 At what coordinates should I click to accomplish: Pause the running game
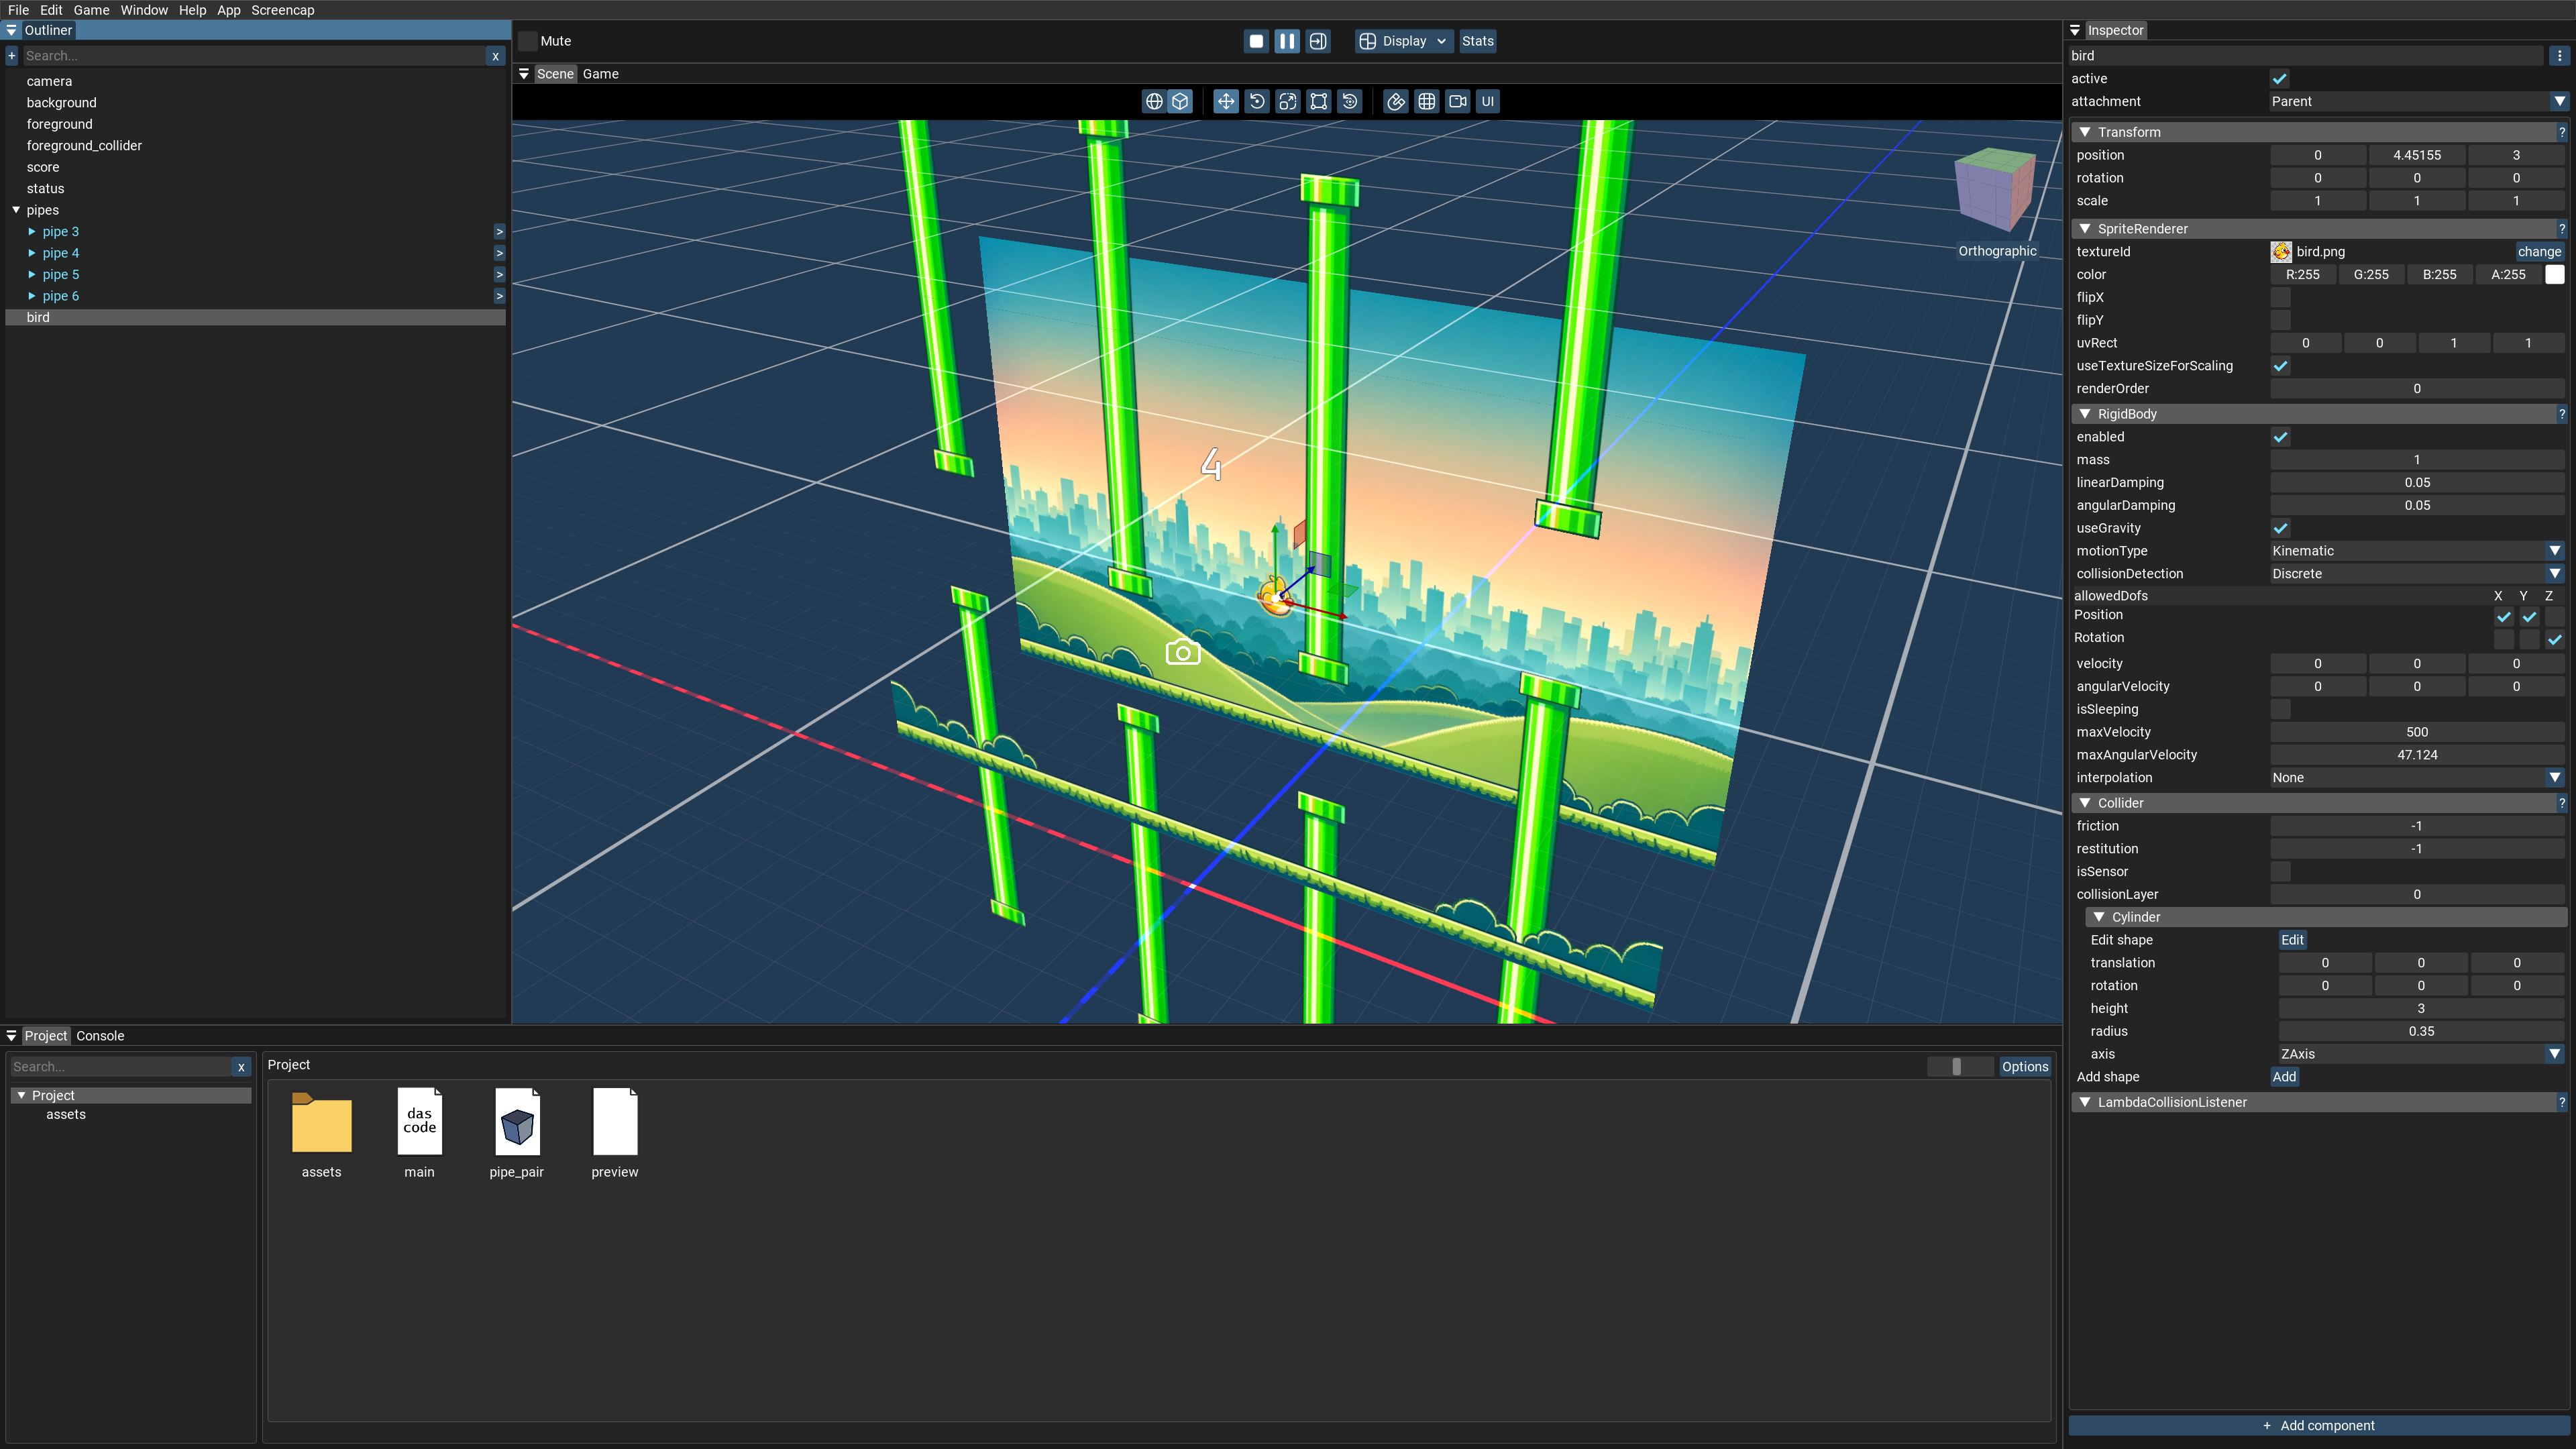click(x=1287, y=41)
